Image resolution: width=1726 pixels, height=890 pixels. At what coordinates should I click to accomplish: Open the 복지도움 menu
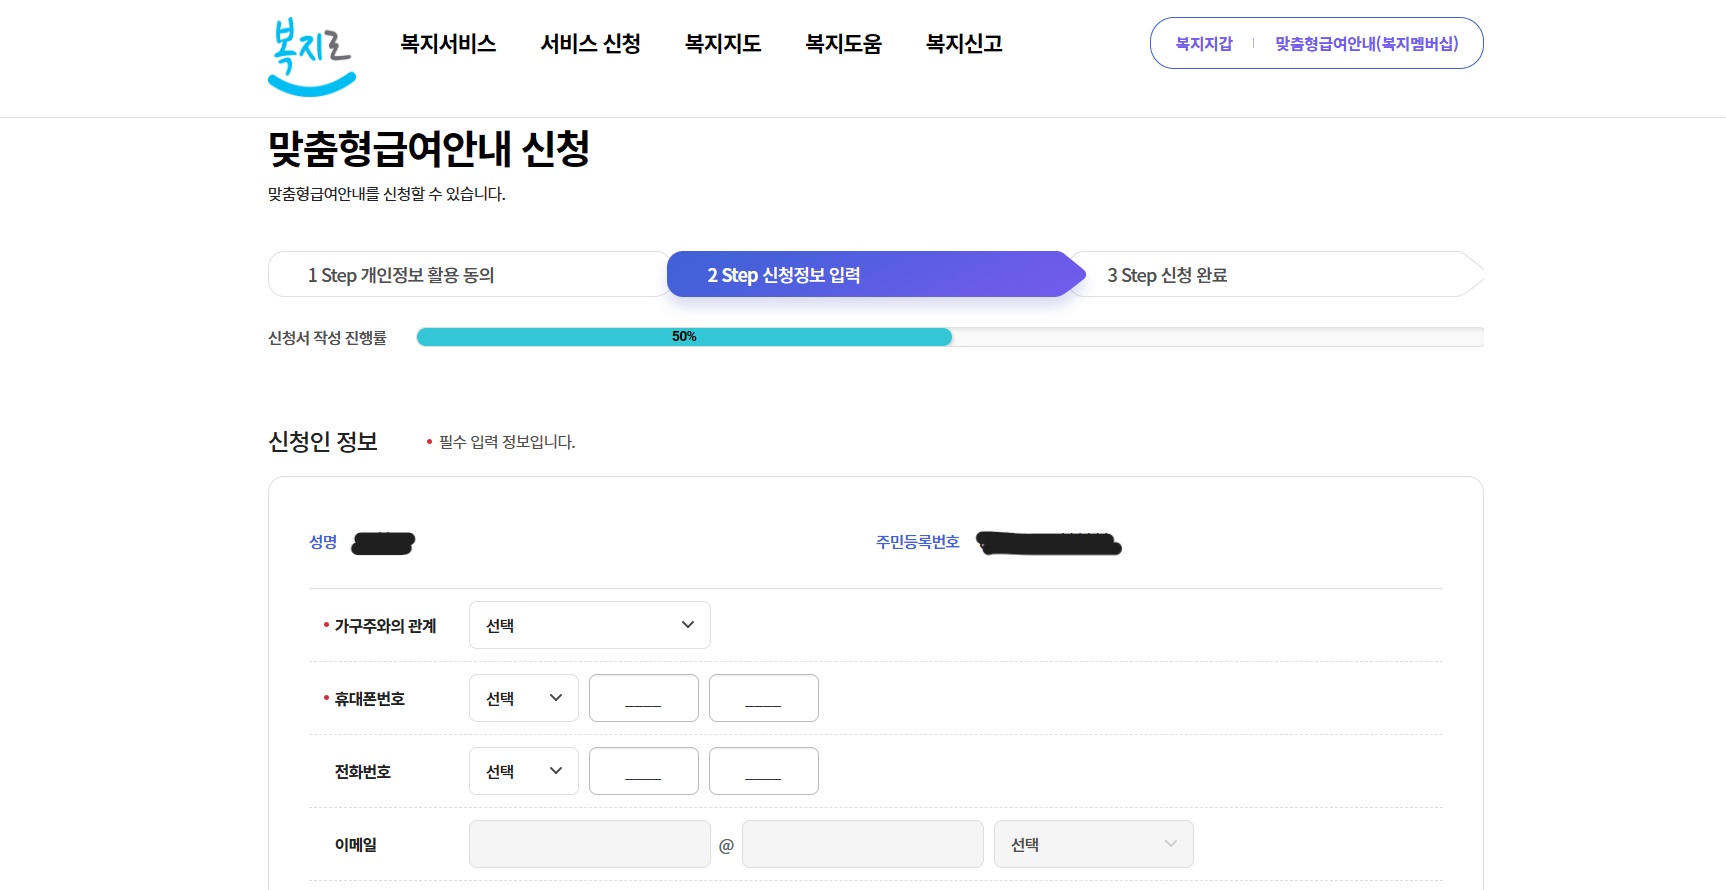pos(844,44)
